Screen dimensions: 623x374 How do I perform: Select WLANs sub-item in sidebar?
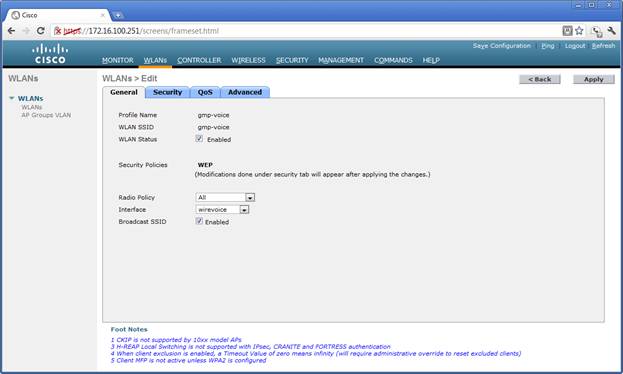(32, 107)
